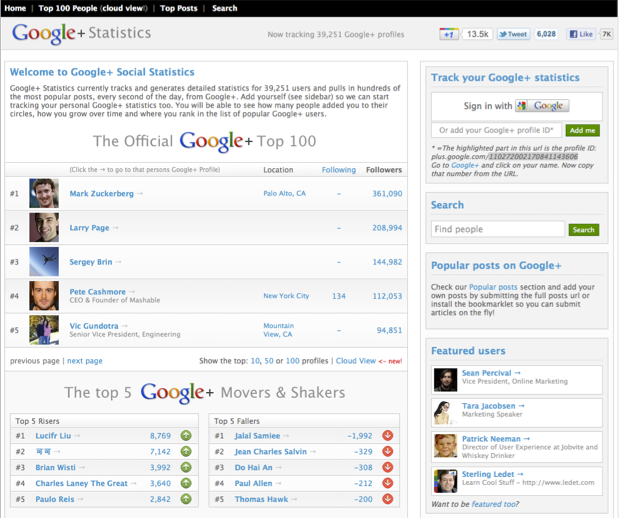Show the top 10 profiles
Screen dimensions: 619x518
pyautogui.click(x=255, y=361)
